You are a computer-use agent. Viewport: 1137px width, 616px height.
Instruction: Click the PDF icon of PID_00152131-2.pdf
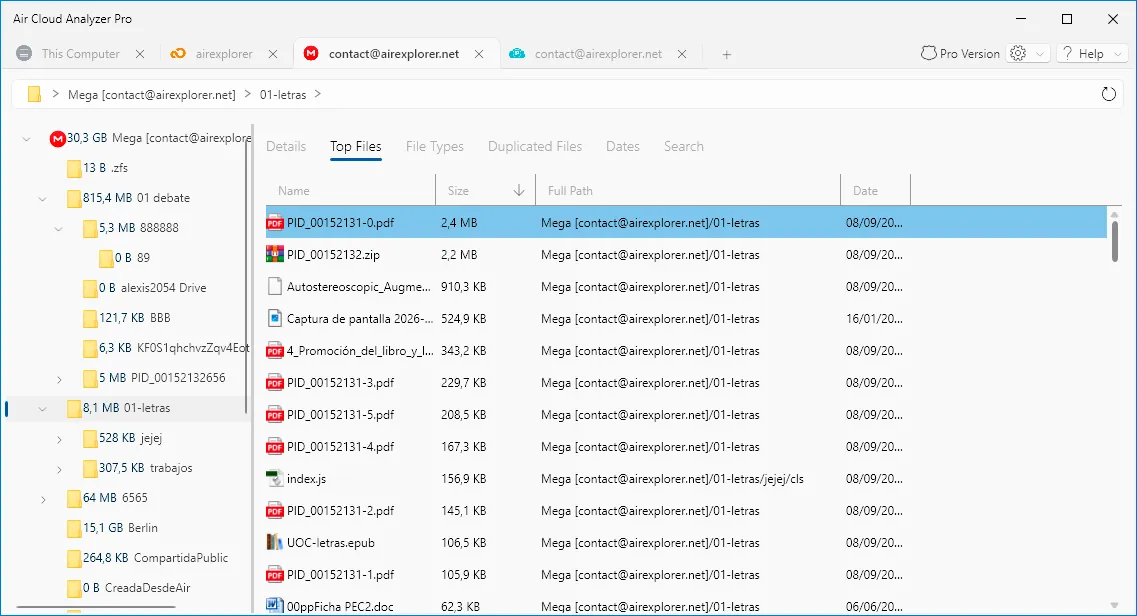(x=274, y=510)
